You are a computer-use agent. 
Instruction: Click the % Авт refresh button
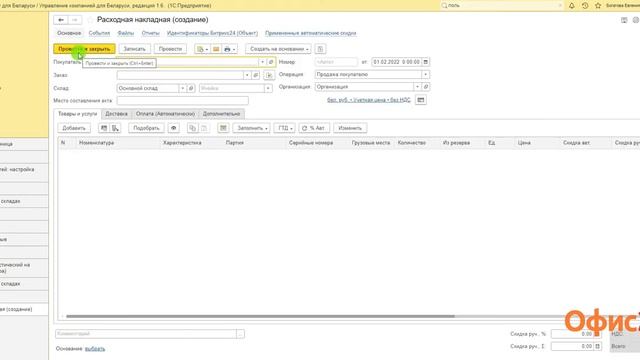coord(314,128)
